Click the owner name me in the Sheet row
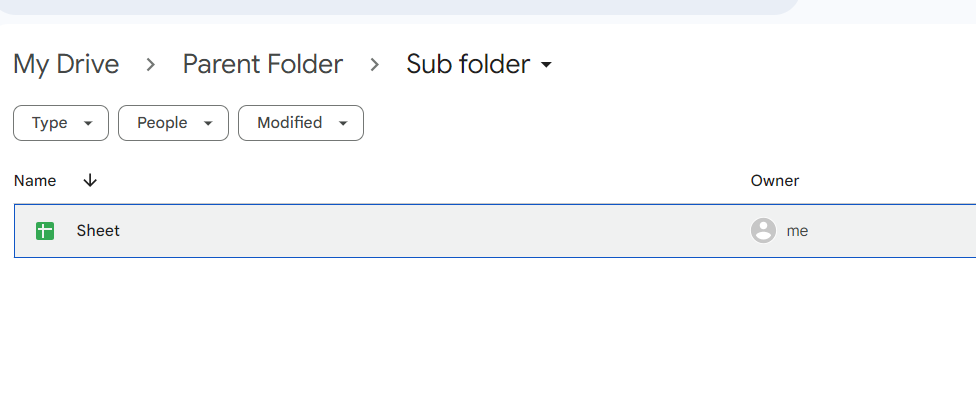 [x=797, y=231]
